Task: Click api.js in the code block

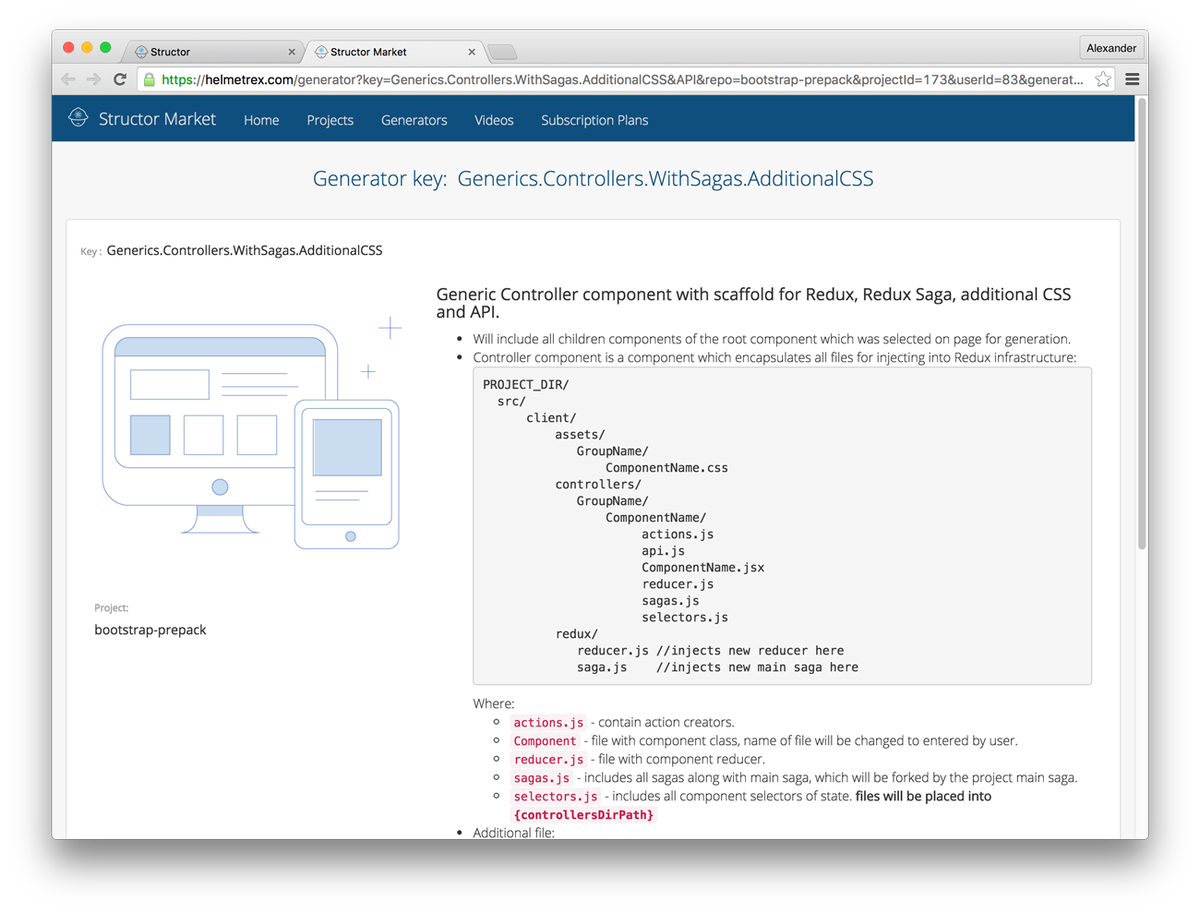Action: [663, 551]
